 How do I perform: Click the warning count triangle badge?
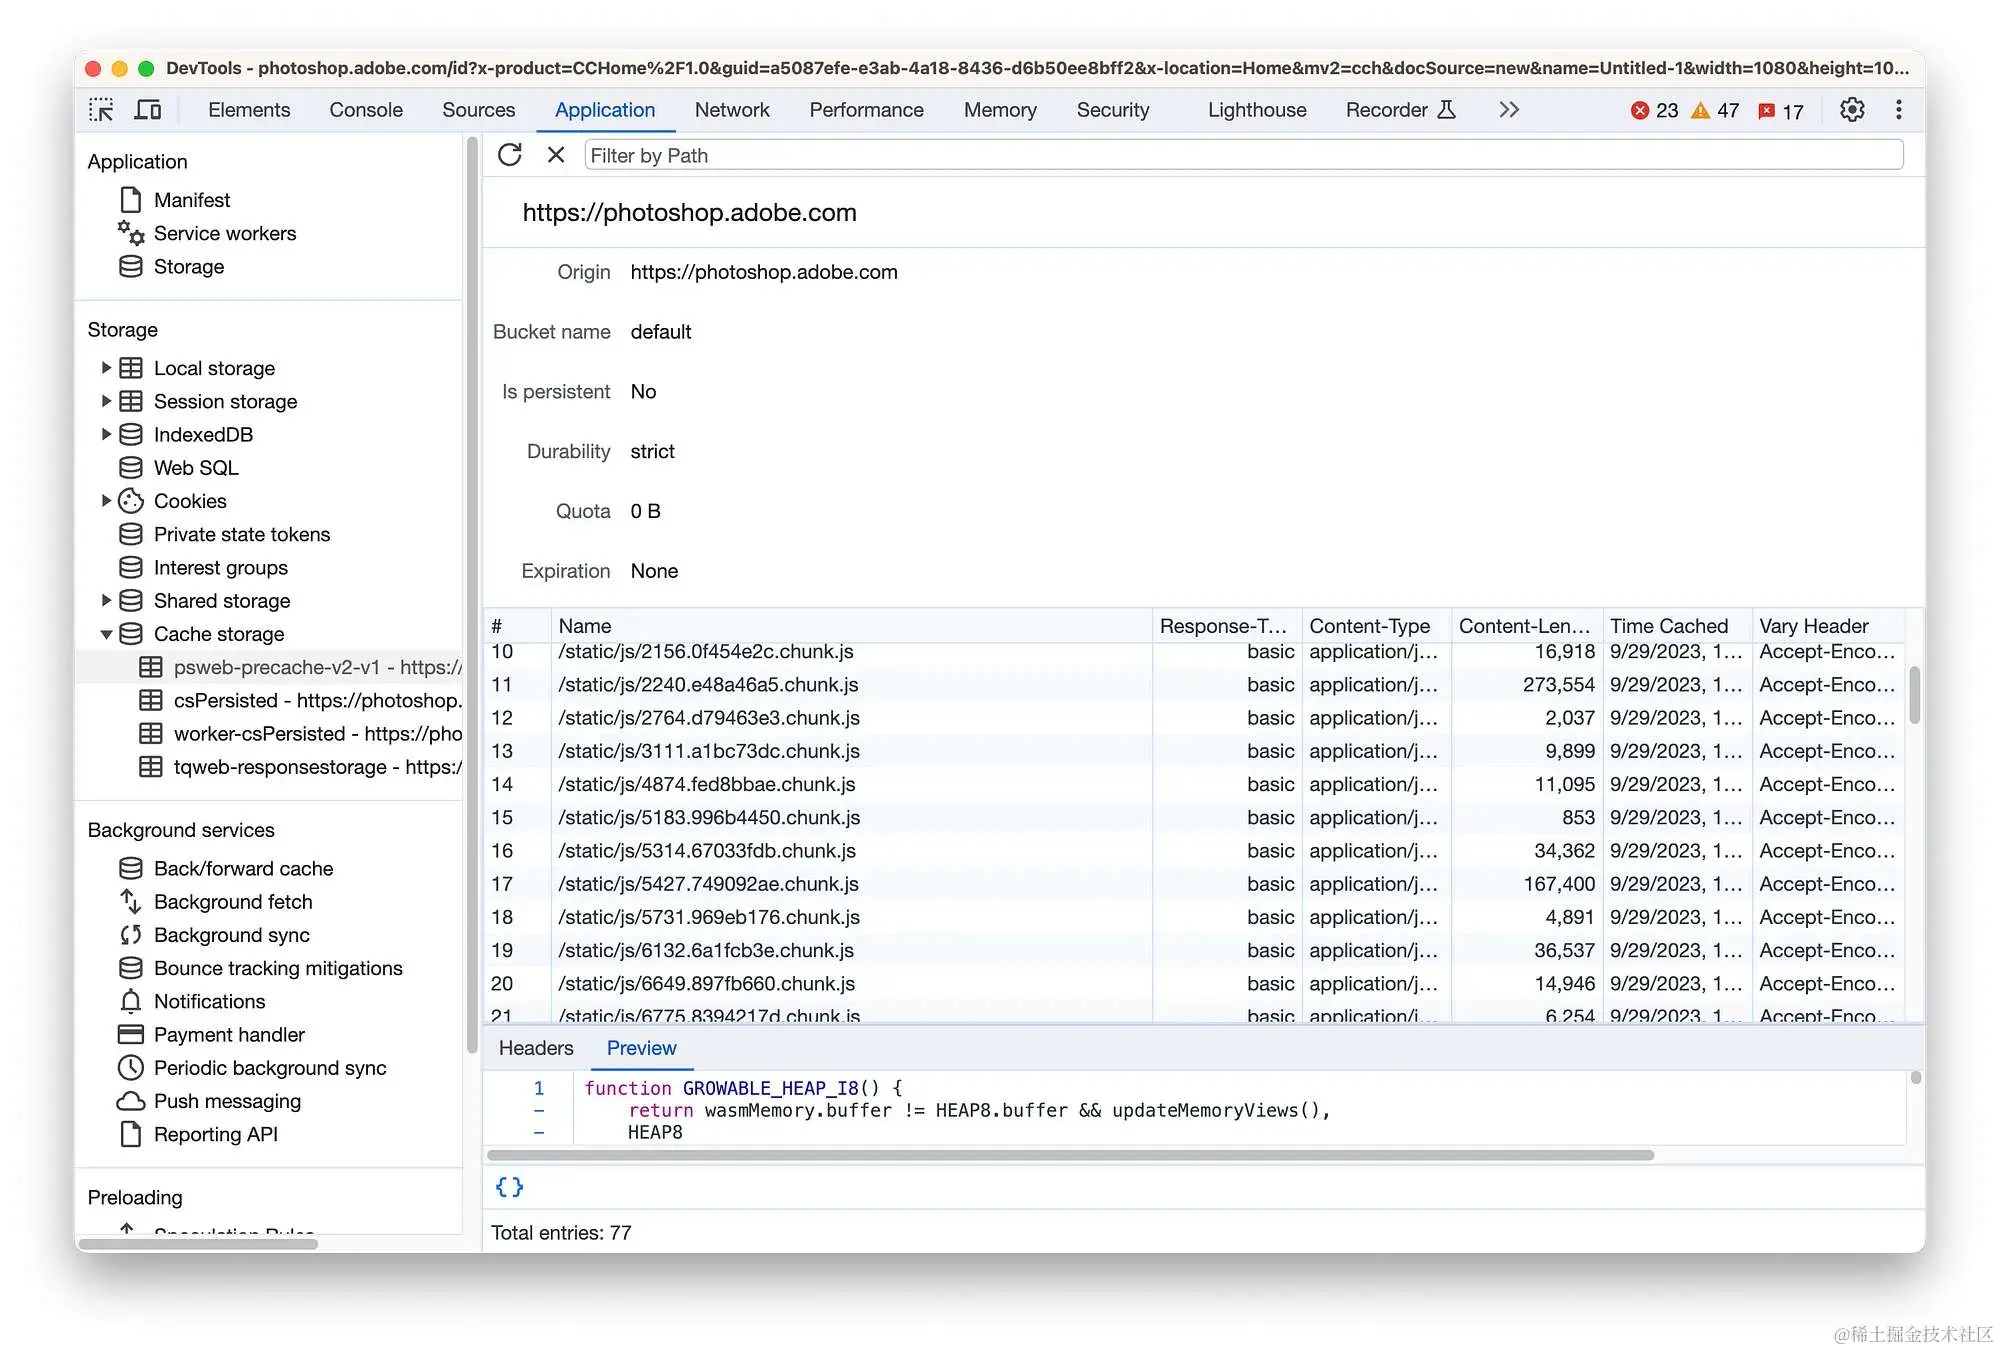point(1715,111)
